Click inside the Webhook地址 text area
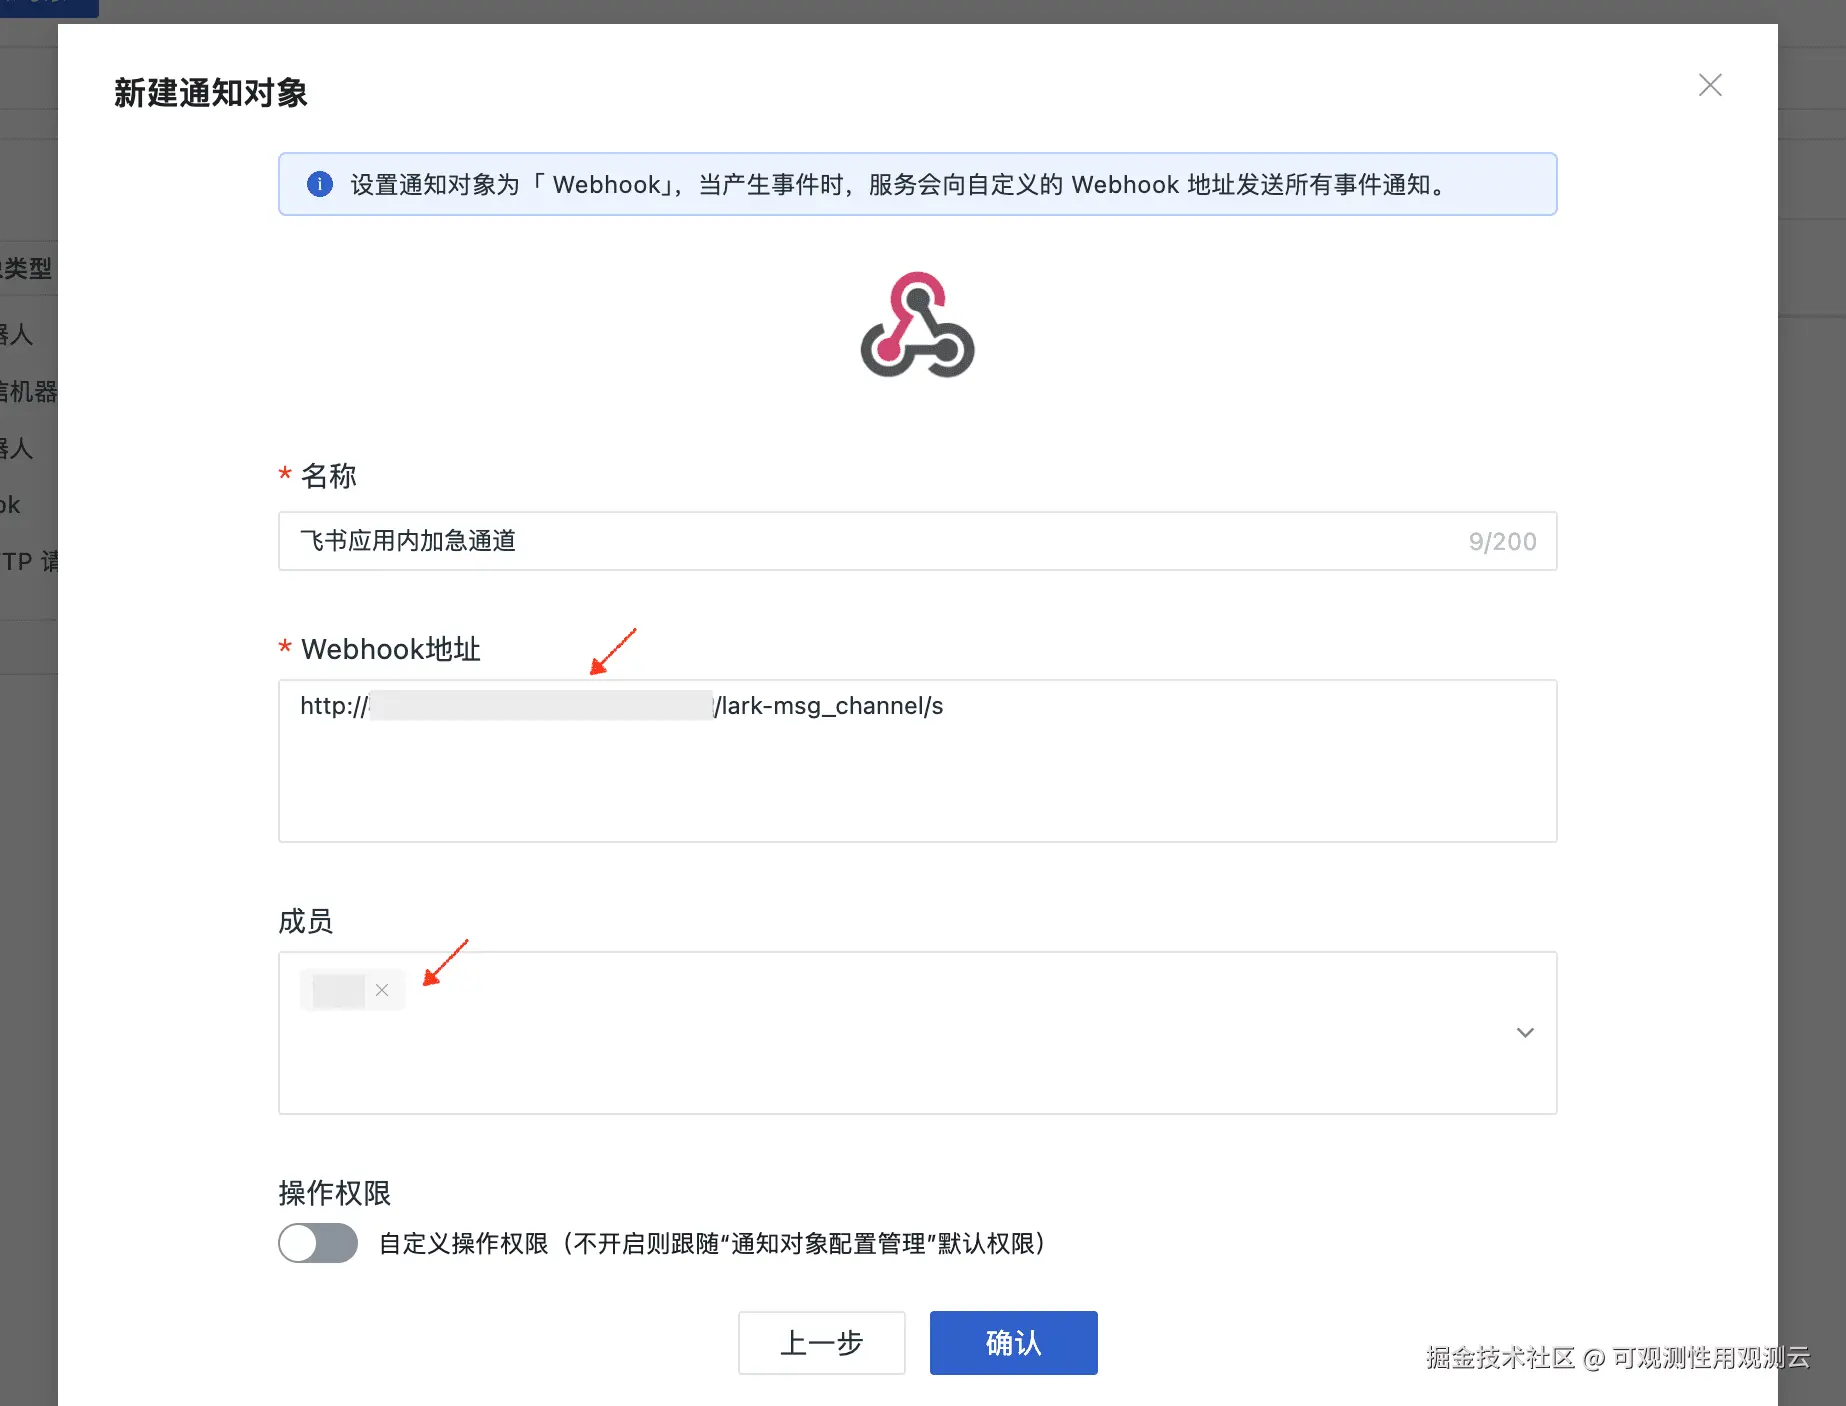Image resolution: width=1846 pixels, height=1406 pixels. 917,761
